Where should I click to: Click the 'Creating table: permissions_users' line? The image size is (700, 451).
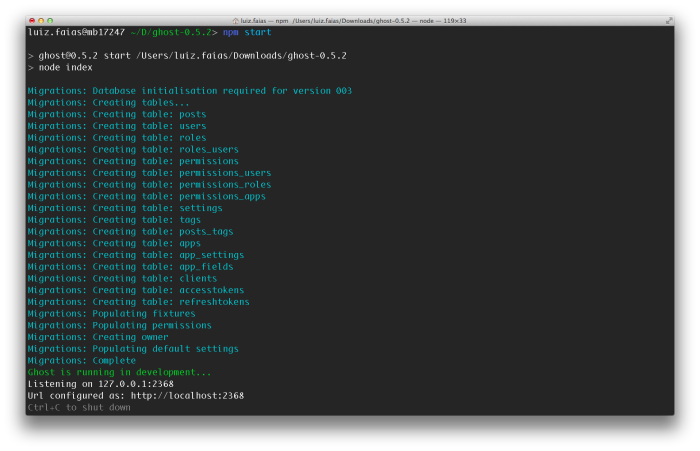(149, 173)
